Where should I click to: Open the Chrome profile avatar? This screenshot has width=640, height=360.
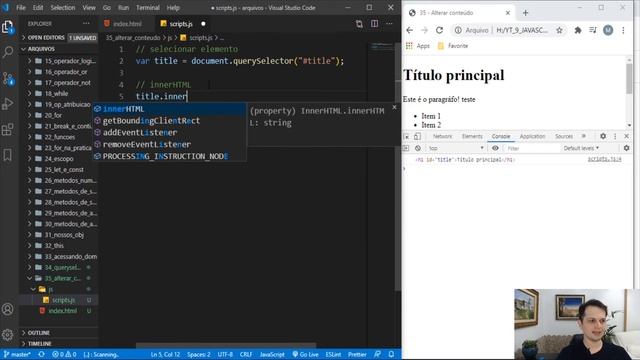tap(608, 30)
